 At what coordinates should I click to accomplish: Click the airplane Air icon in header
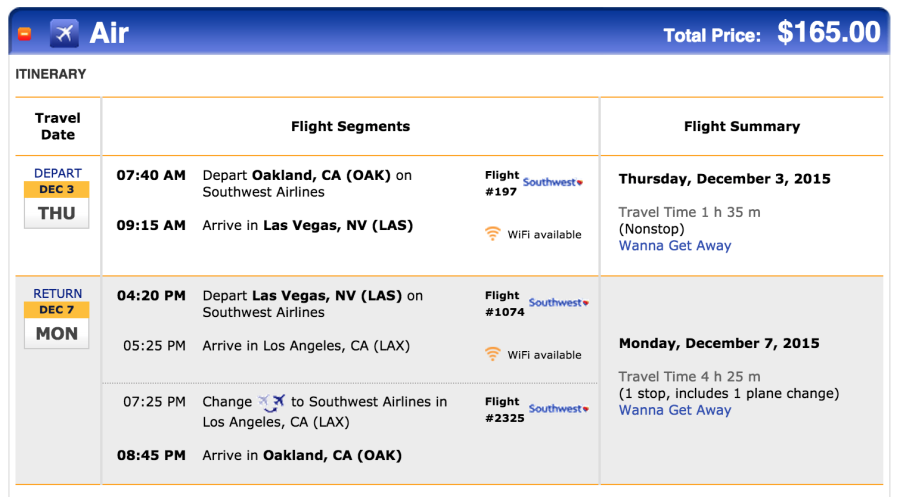(64, 33)
